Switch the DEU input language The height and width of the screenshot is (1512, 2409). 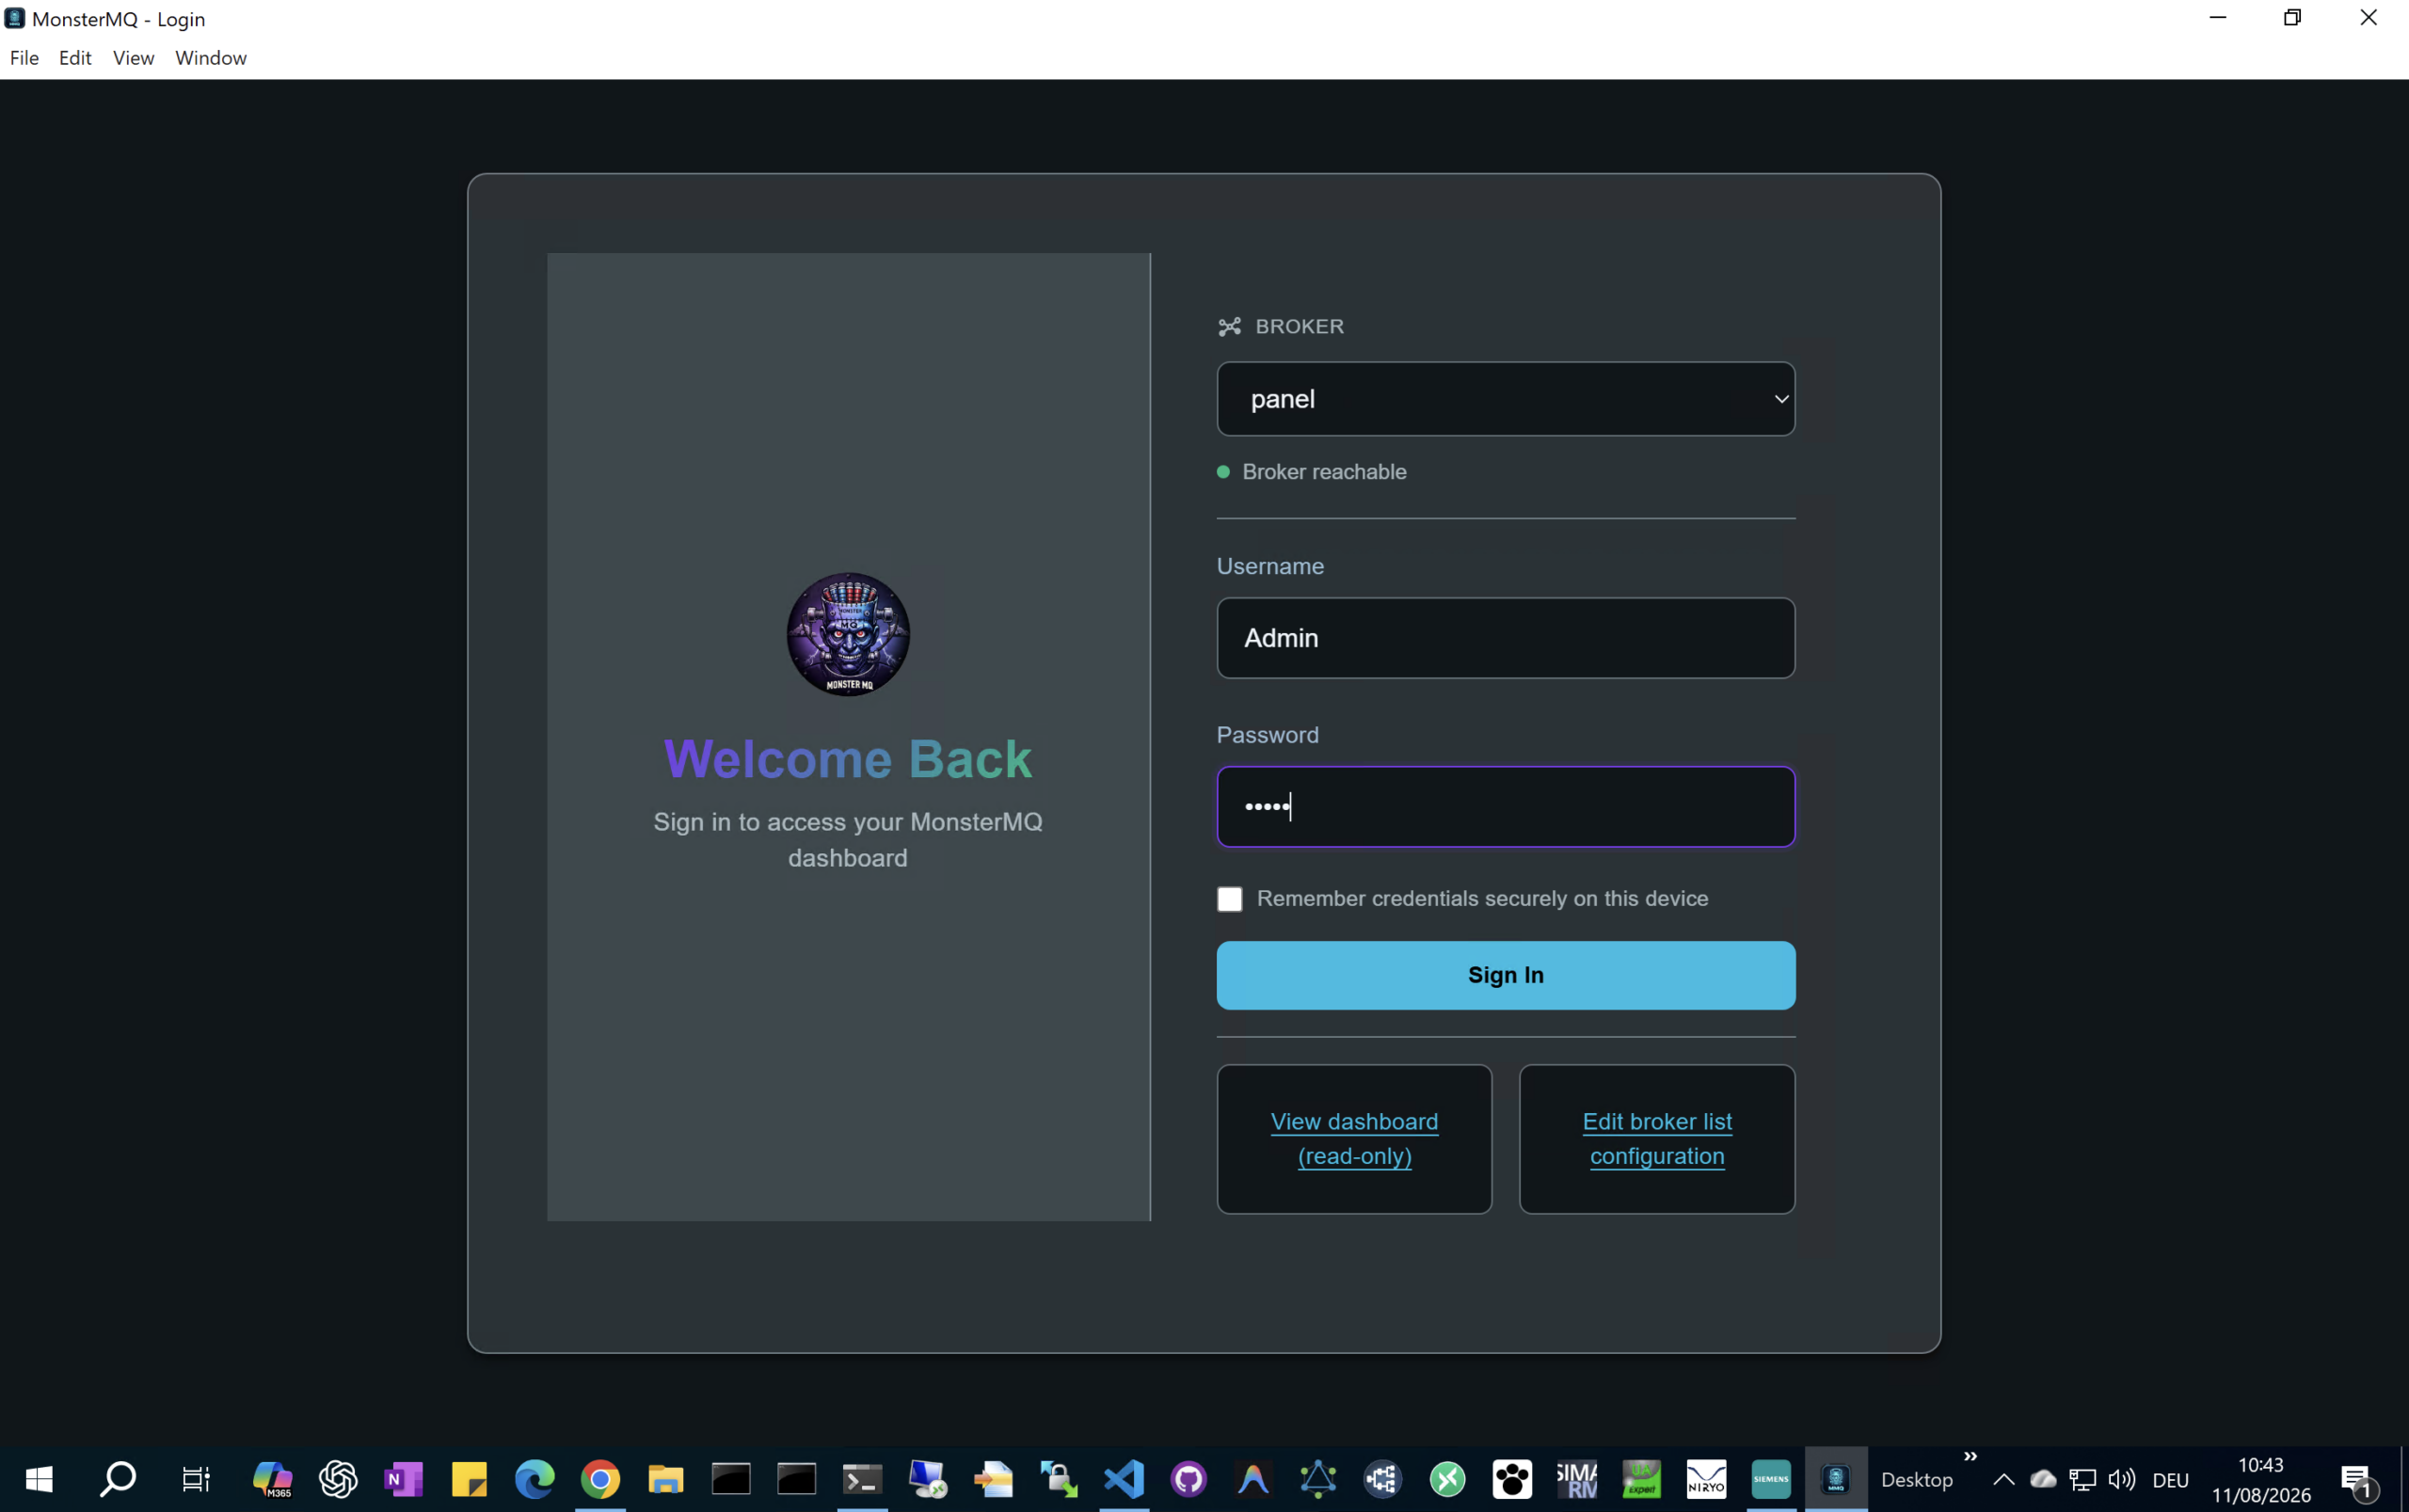click(2170, 1480)
